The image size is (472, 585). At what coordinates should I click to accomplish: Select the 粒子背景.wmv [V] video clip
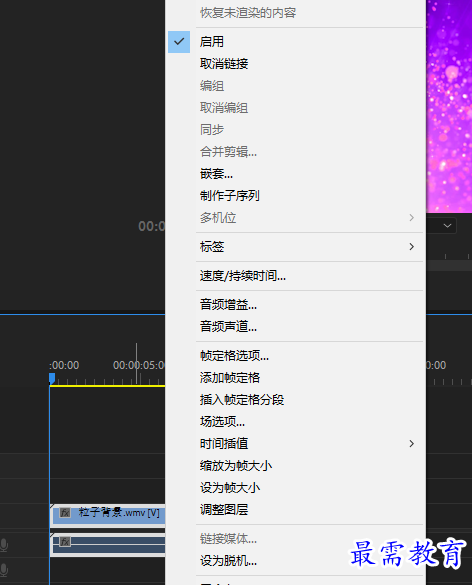click(108, 515)
